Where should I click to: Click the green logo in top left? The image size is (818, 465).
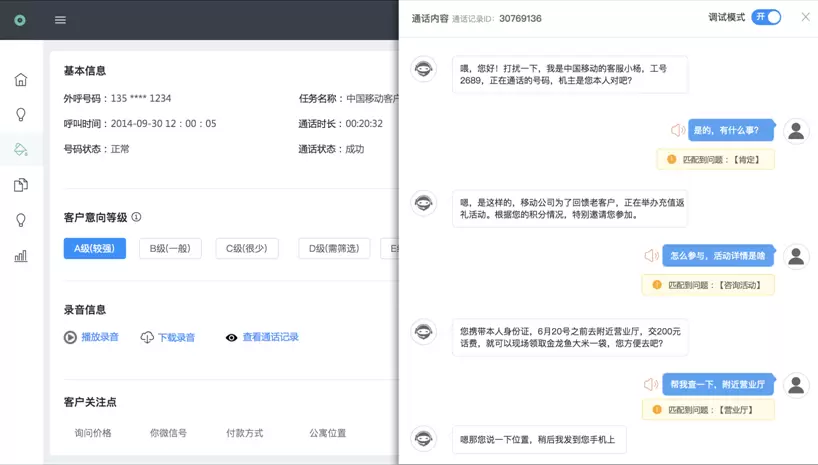[x=20, y=20]
